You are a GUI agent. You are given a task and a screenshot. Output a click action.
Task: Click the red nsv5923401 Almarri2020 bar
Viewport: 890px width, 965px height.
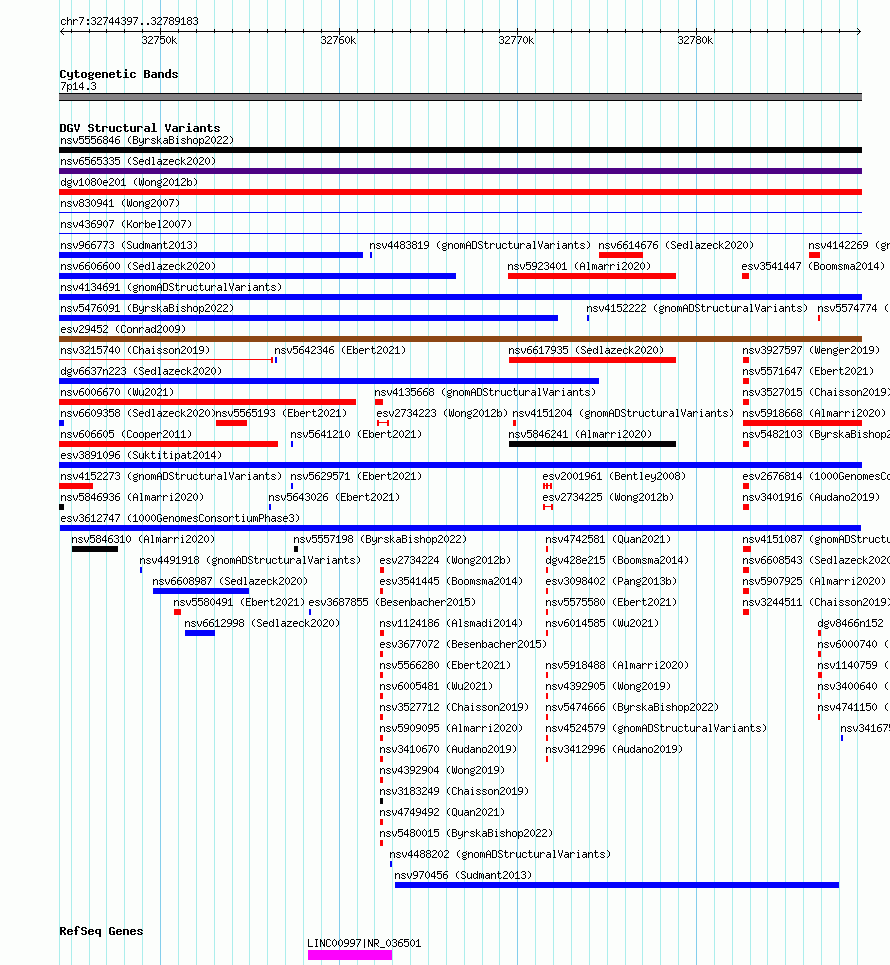click(591, 276)
